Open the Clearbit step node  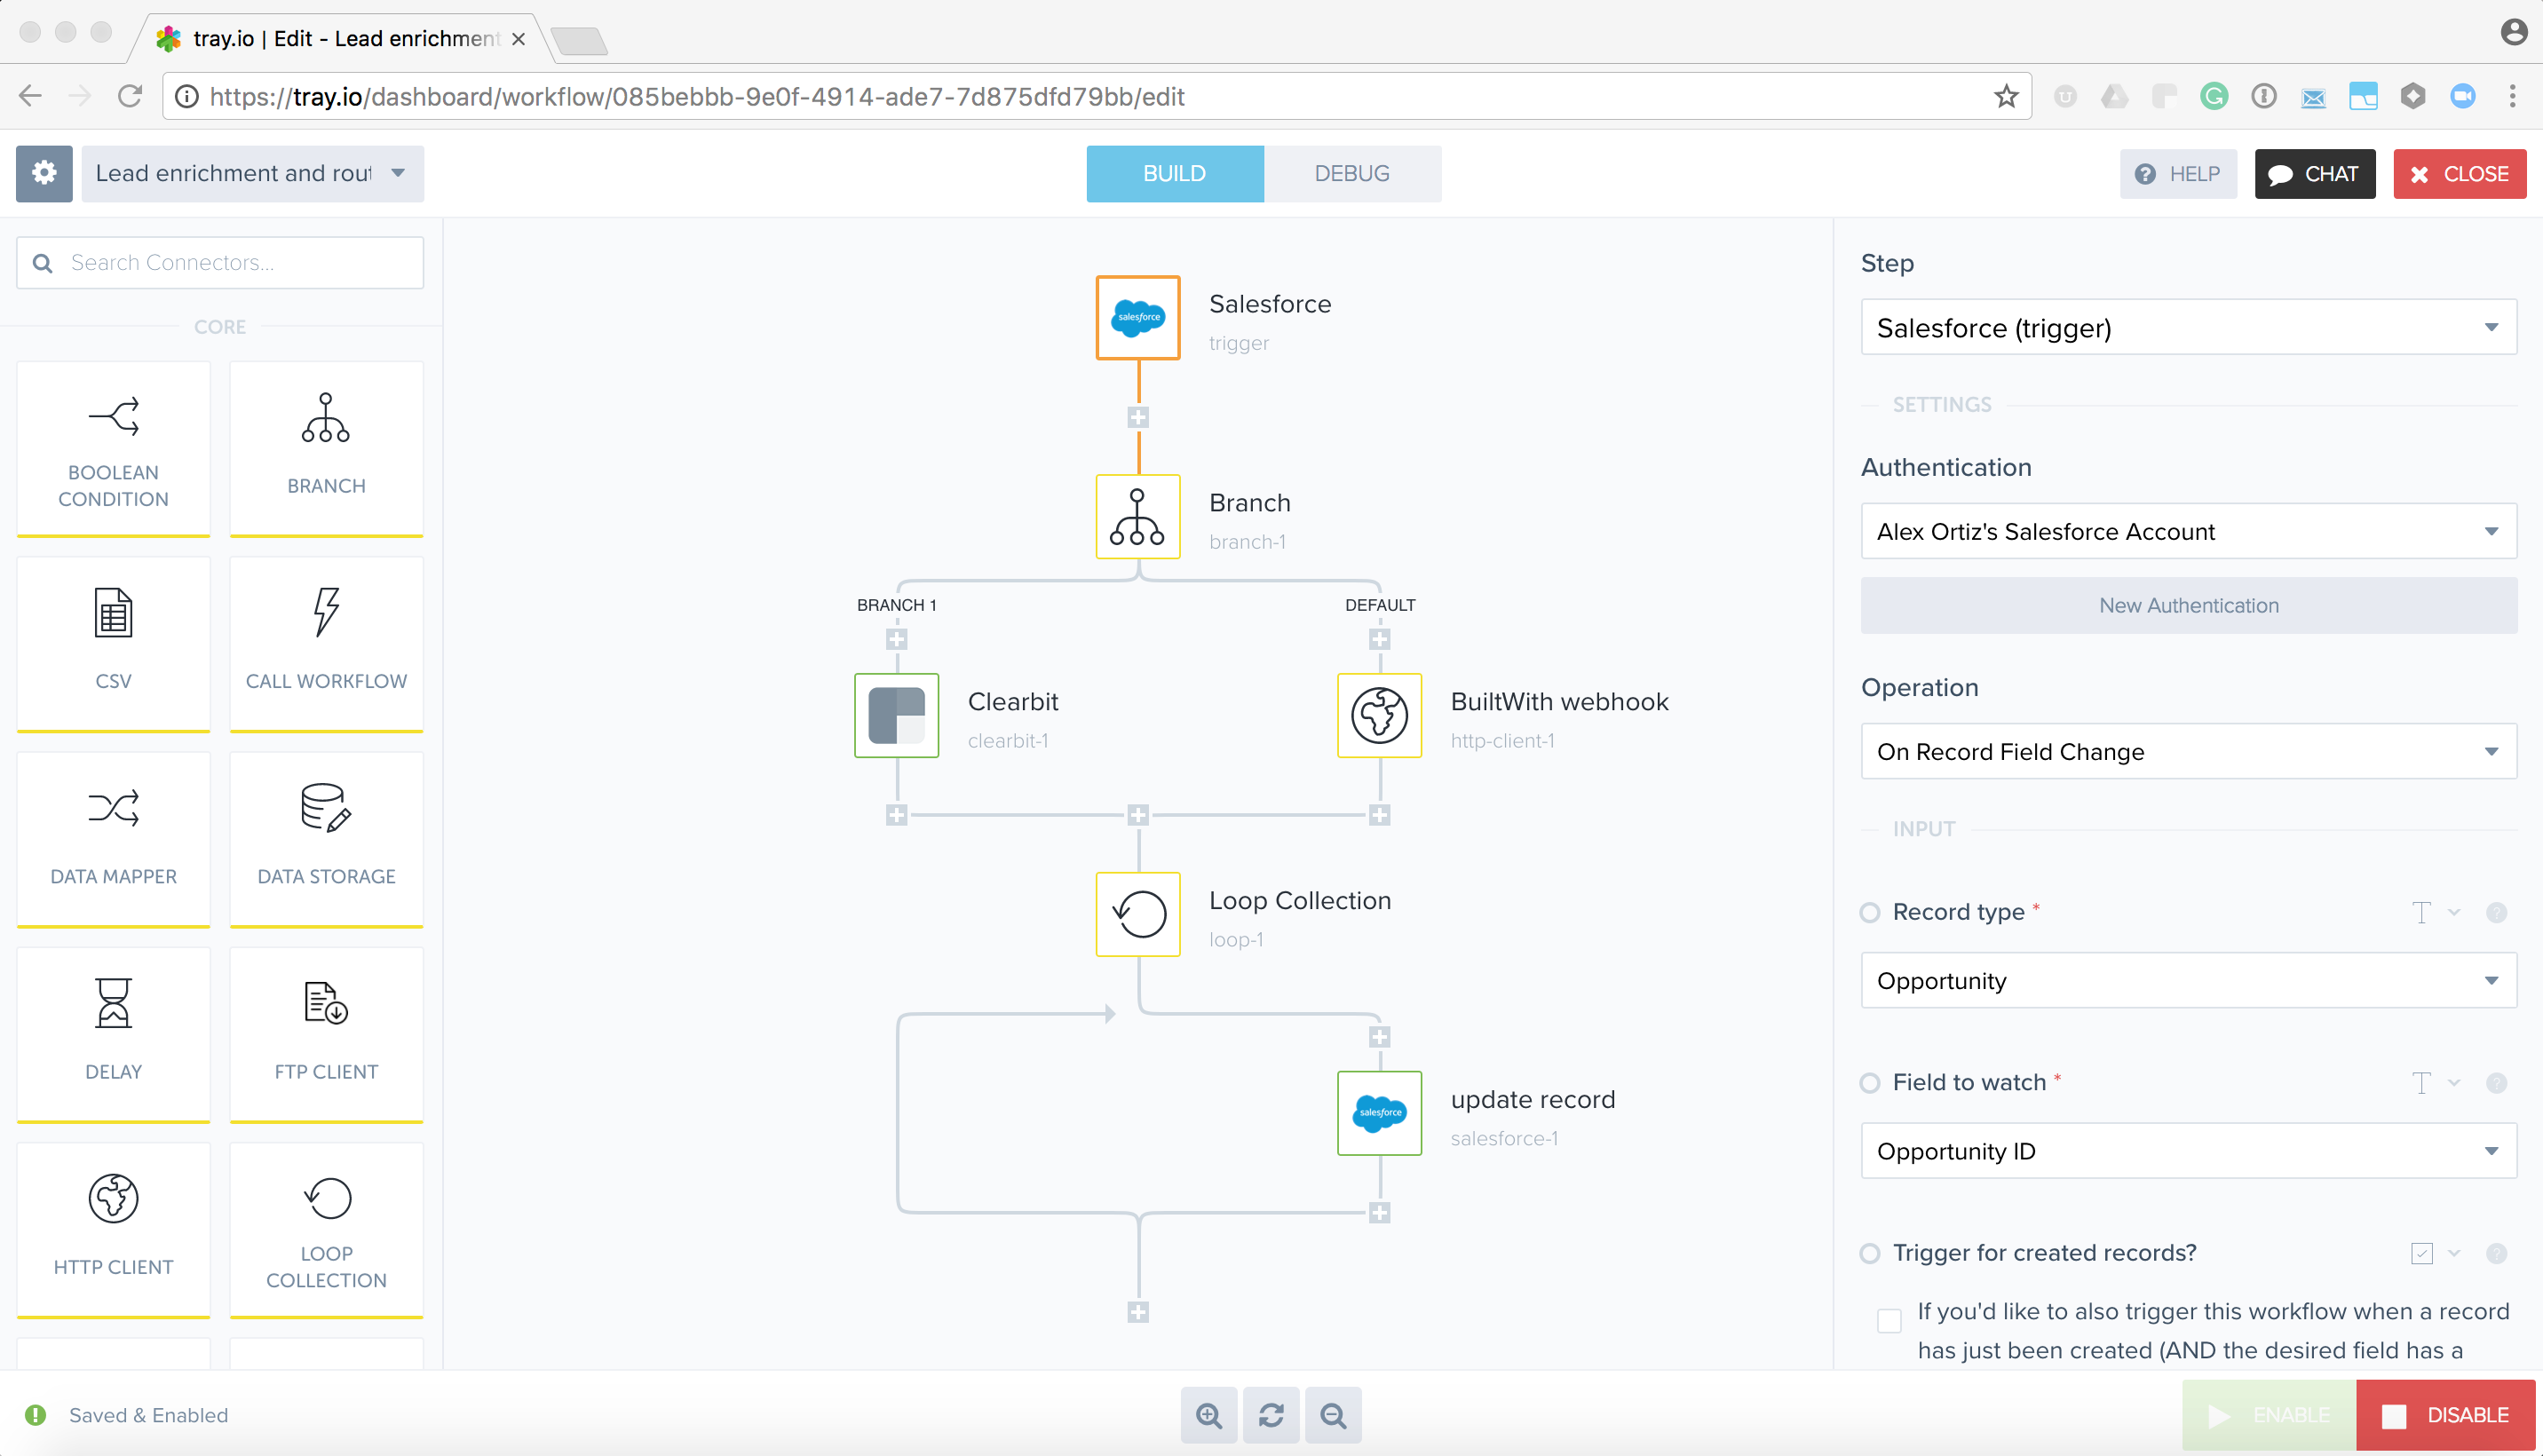[x=896, y=715]
